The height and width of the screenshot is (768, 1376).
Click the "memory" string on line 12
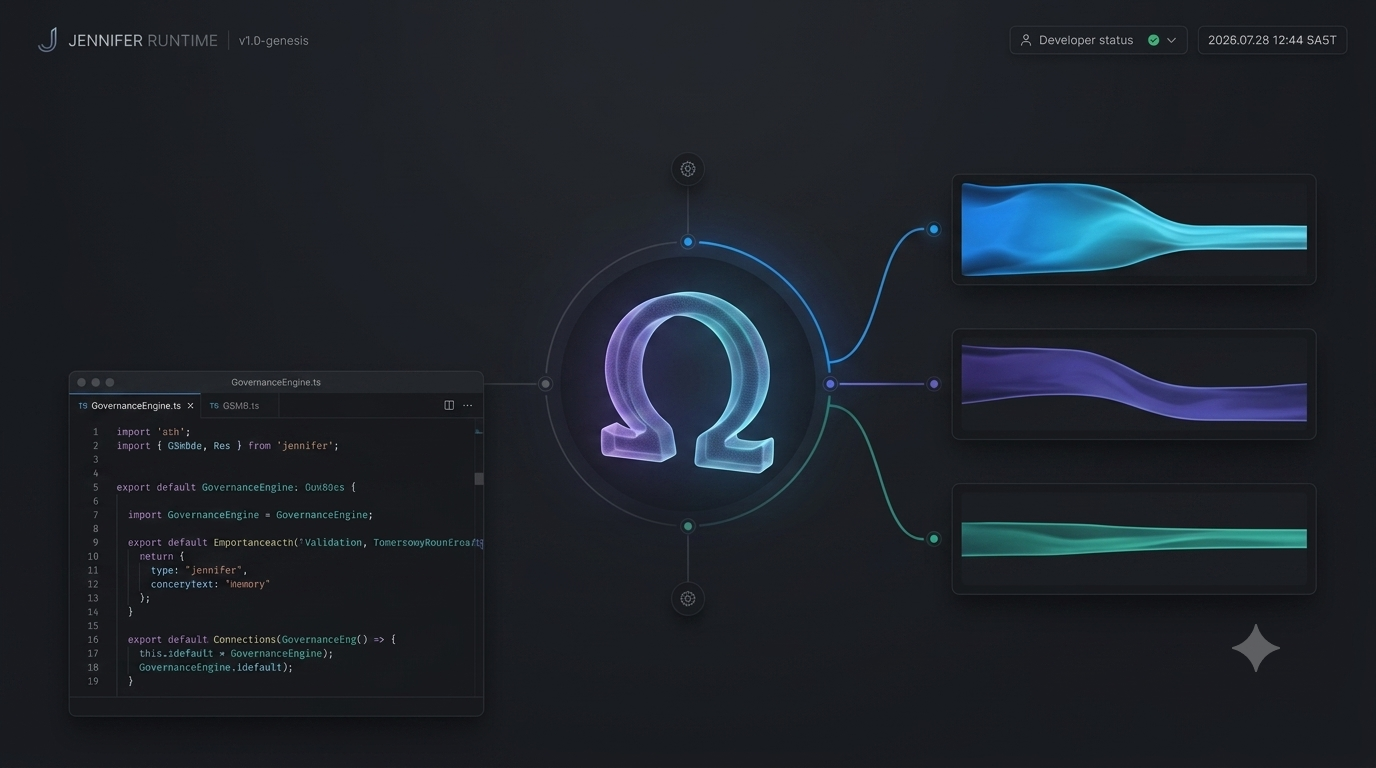(248, 584)
